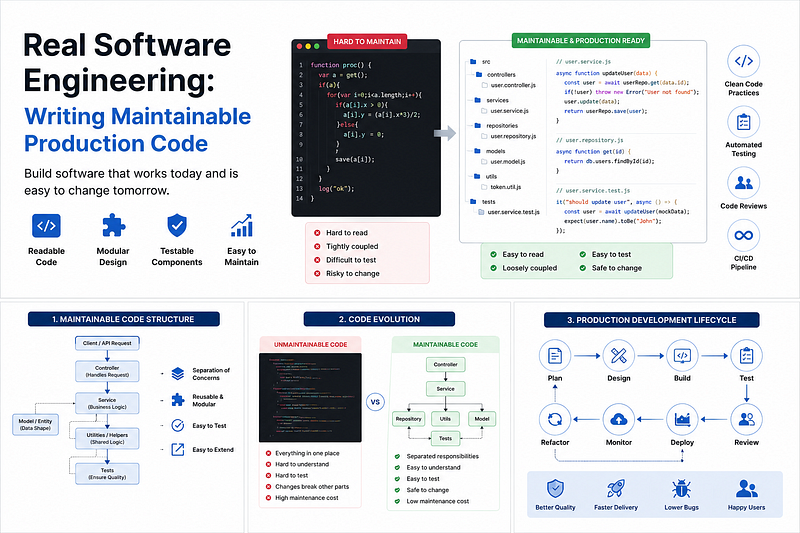Click the MAINTAINABLE CODE green heading
The image size is (800, 533).
(445, 344)
